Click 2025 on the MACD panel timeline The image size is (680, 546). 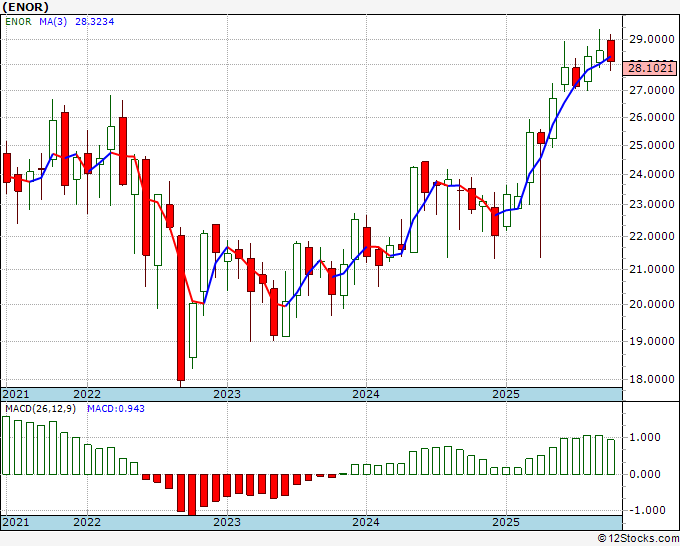coord(506,522)
